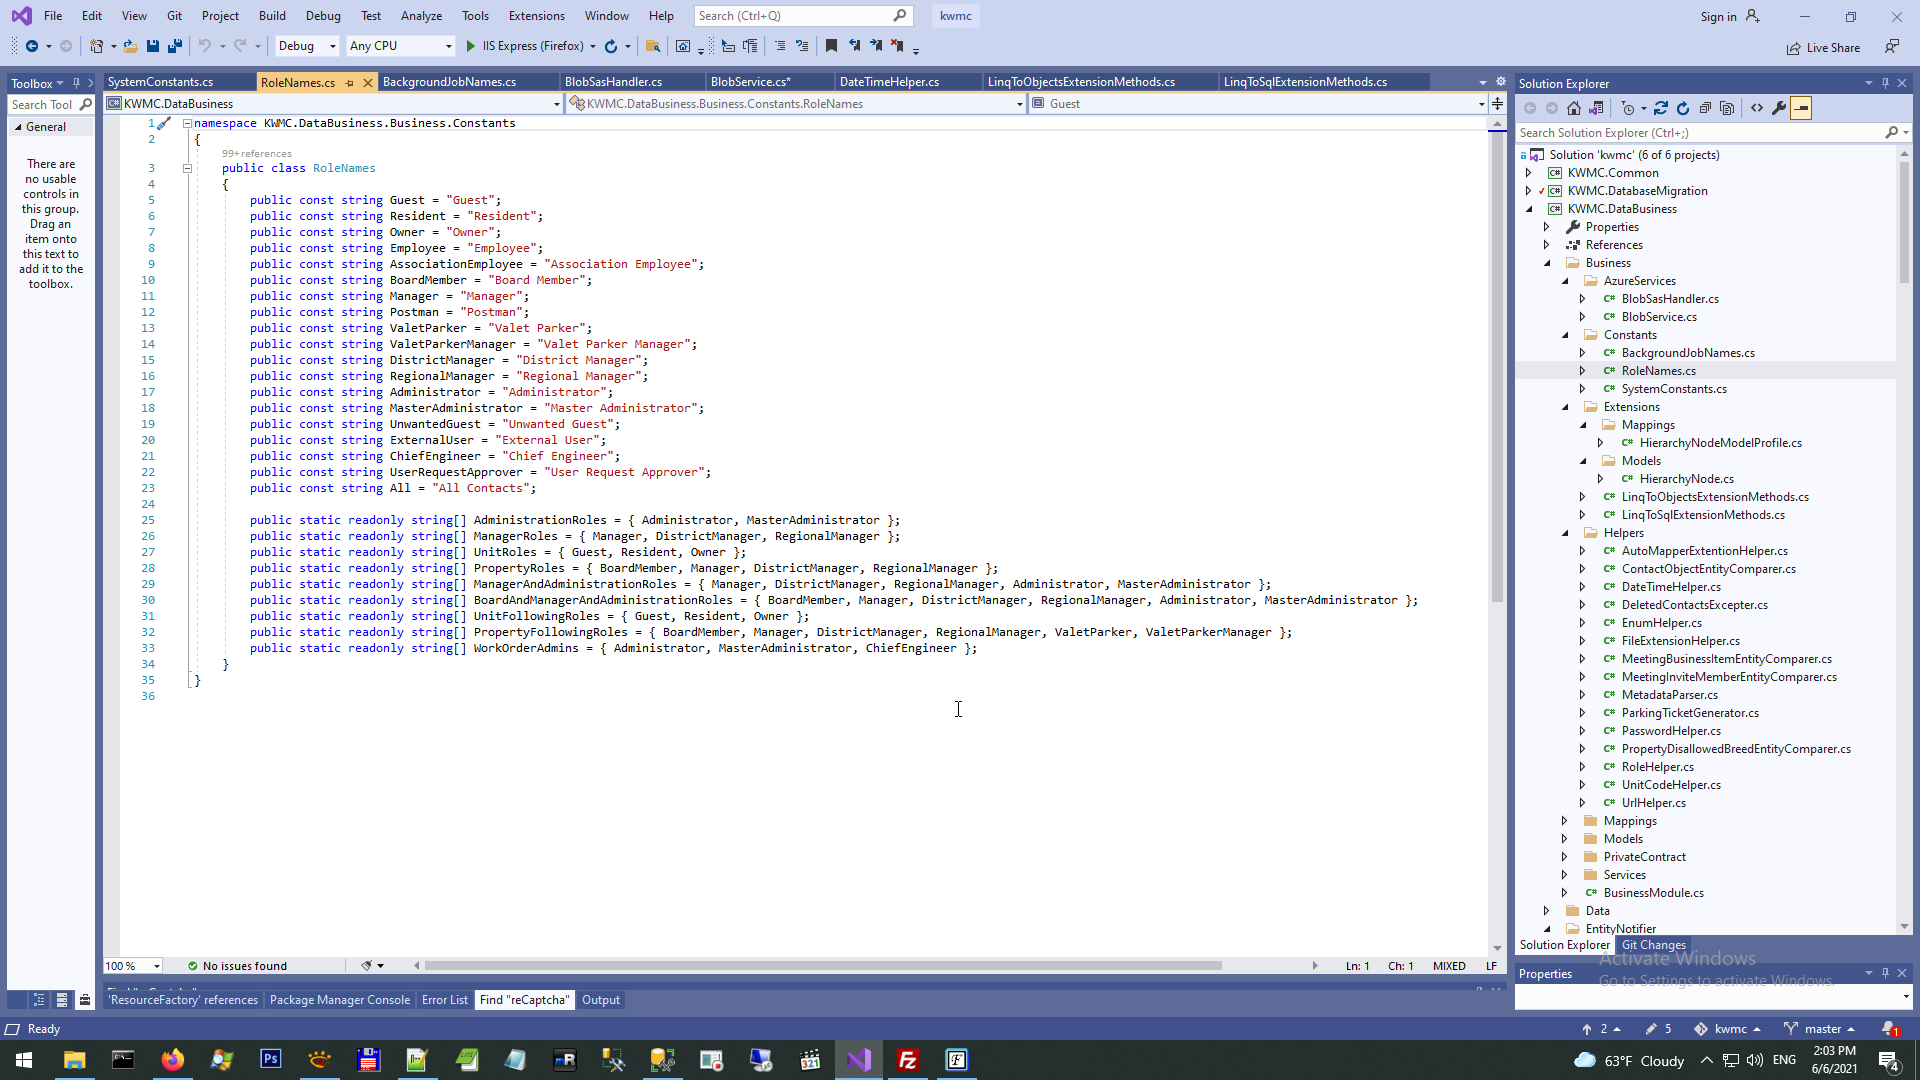Toggle pin on RoleNames.cs tab
The image size is (1920, 1080).
point(349,83)
